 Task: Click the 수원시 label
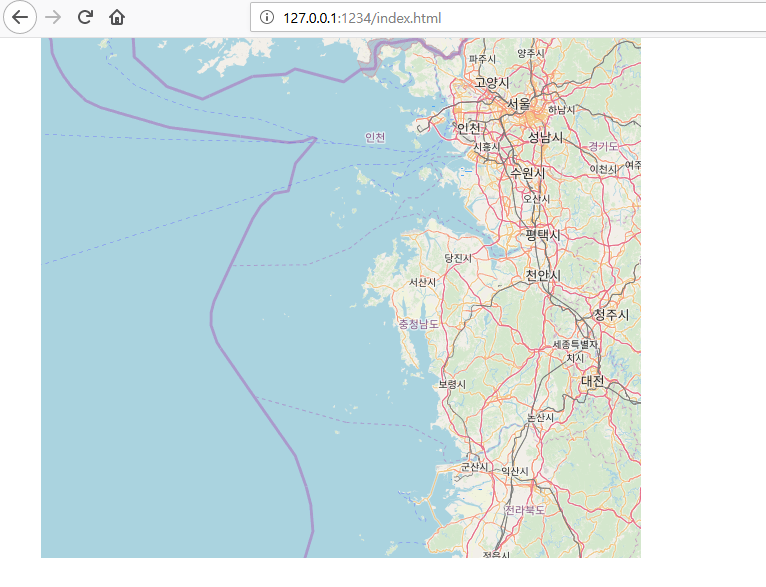tap(528, 173)
